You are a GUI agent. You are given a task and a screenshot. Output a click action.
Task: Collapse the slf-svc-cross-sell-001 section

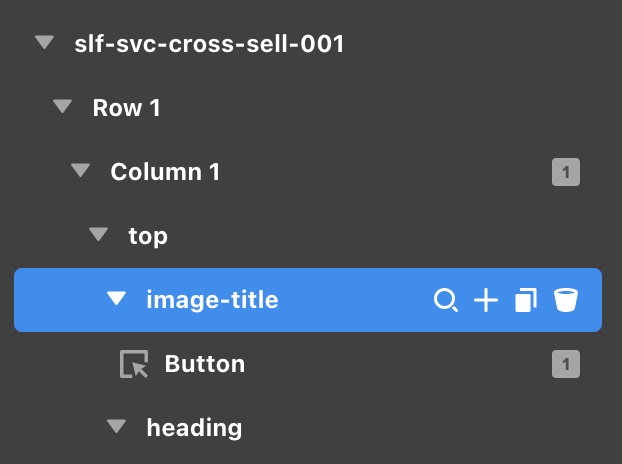point(44,43)
